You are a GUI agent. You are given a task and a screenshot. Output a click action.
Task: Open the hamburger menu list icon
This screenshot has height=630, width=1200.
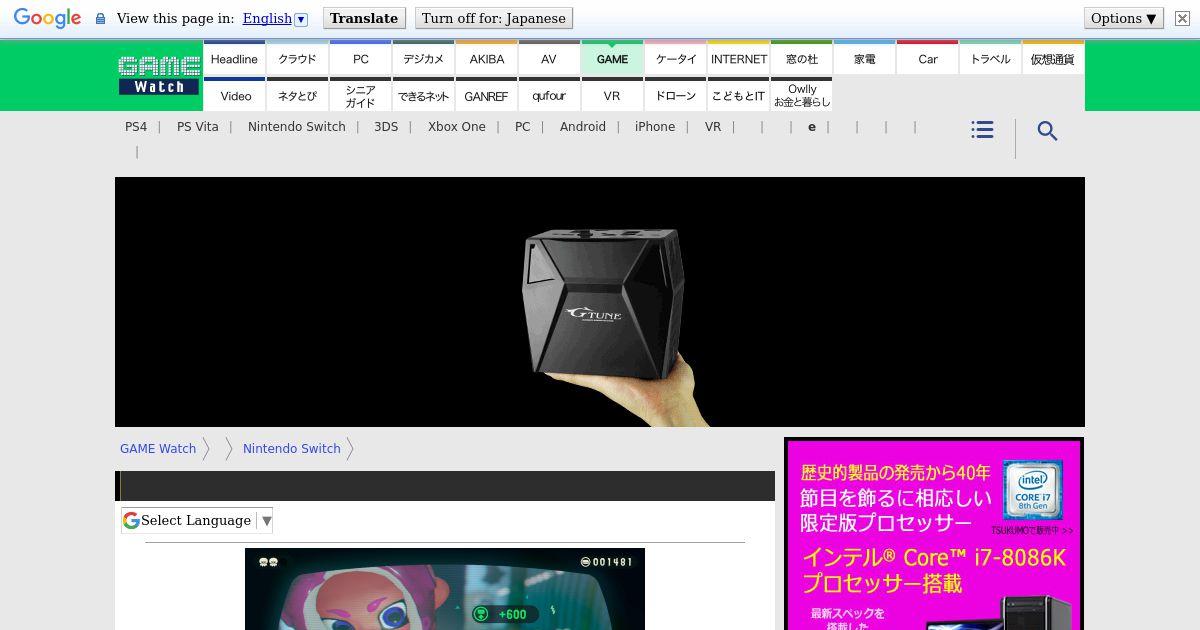click(x=982, y=130)
